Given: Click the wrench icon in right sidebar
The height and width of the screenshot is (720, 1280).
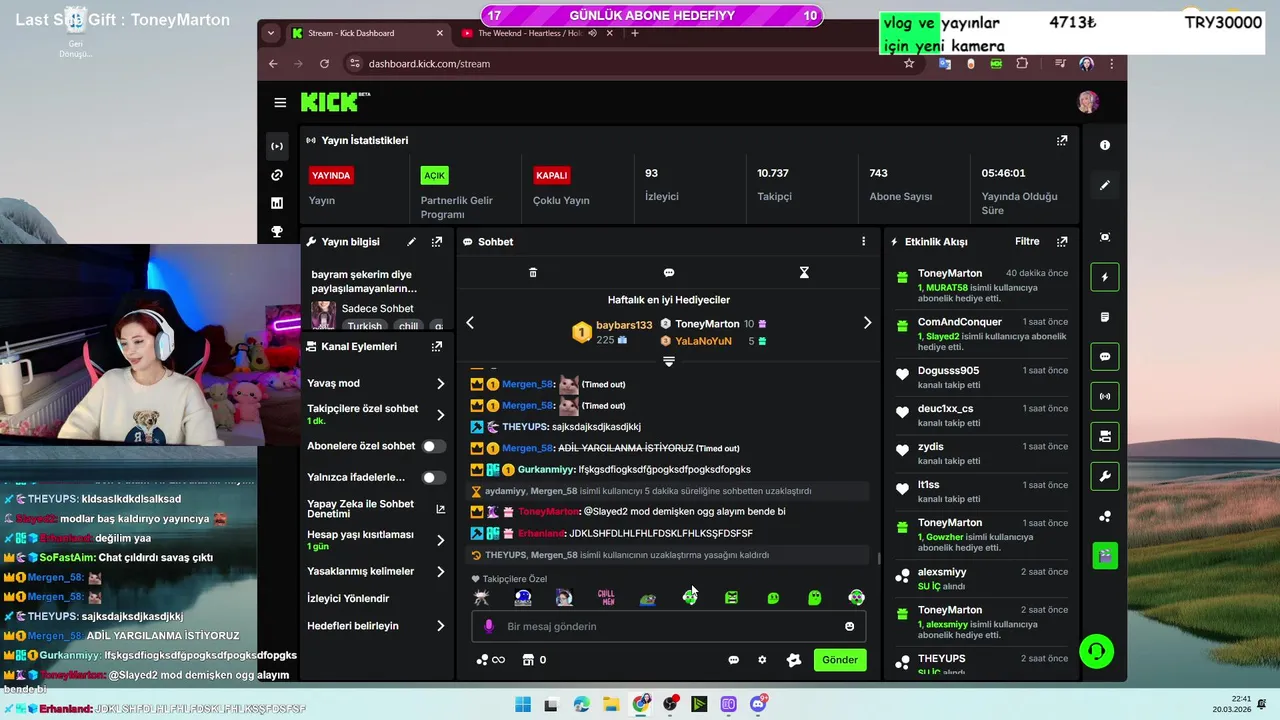Looking at the screenshot, I should point(1105,477).
